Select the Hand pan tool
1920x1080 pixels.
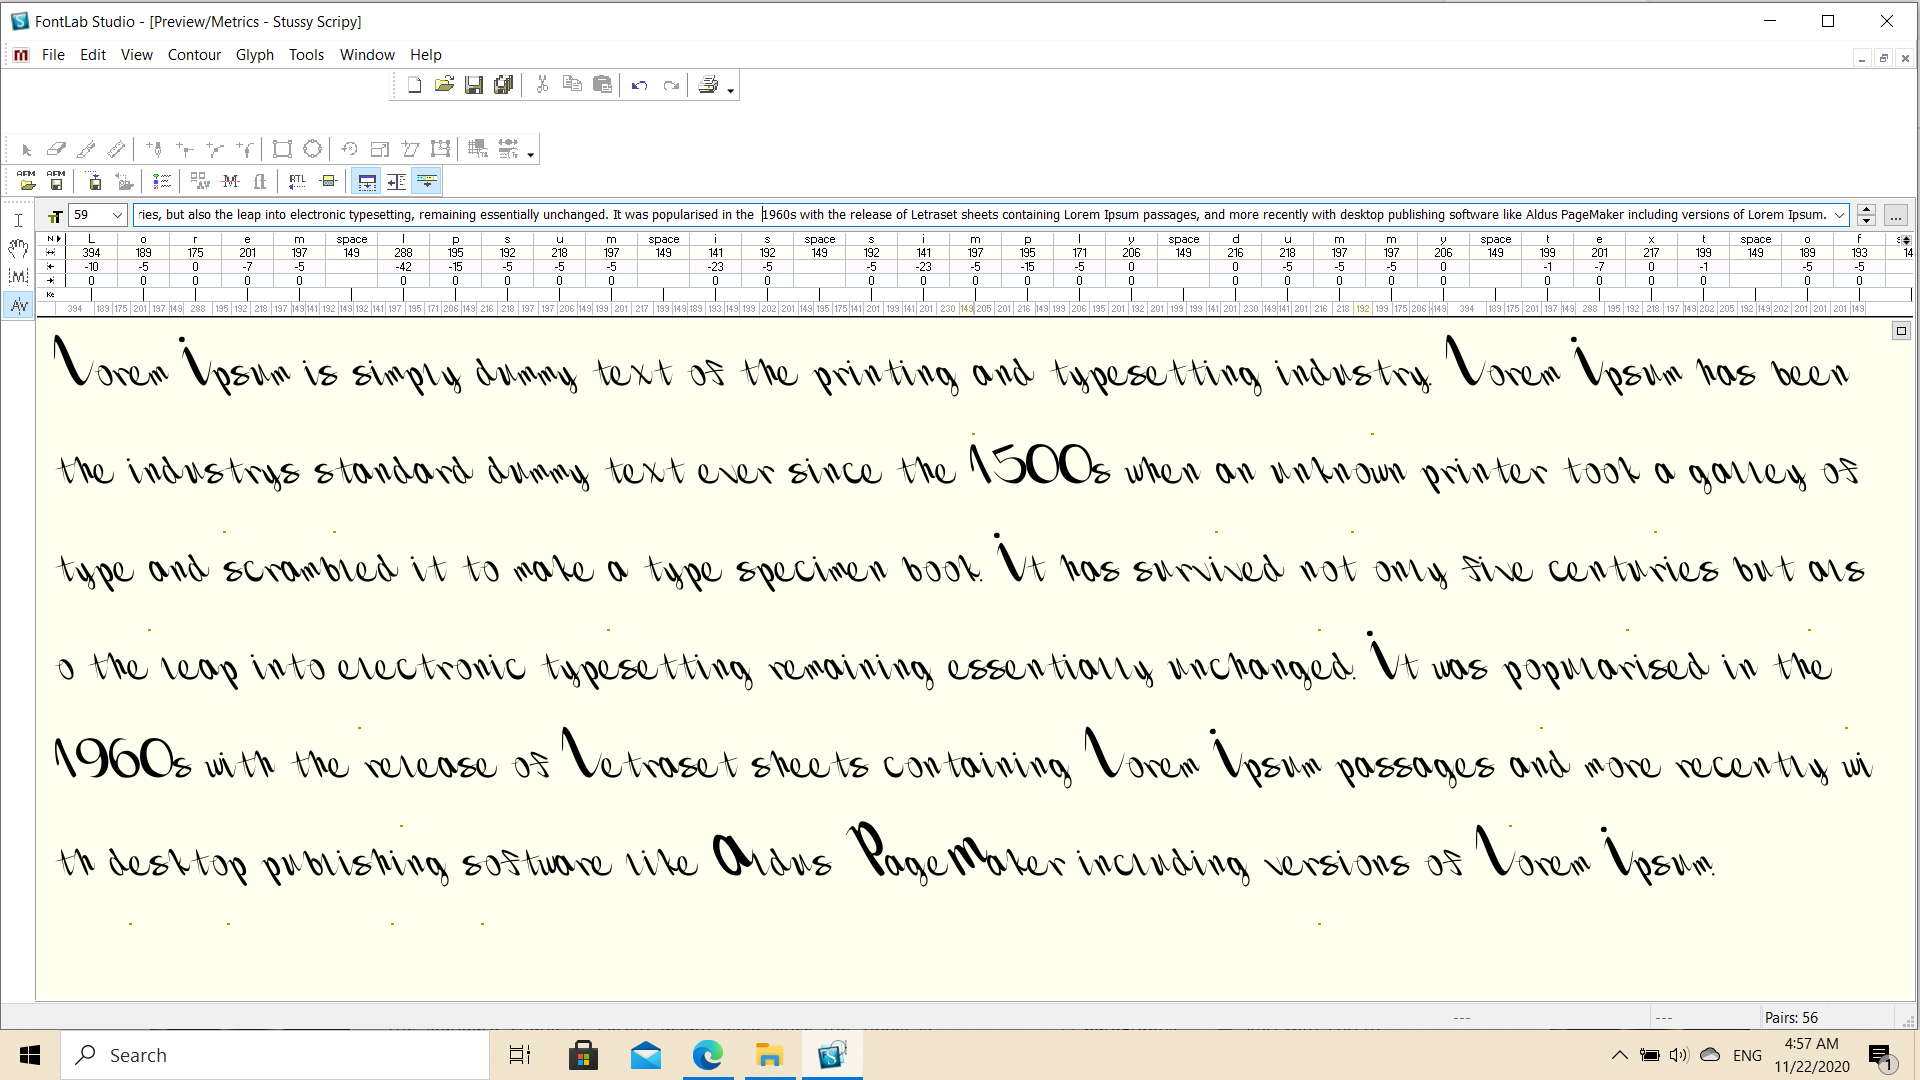pos(18,248)
